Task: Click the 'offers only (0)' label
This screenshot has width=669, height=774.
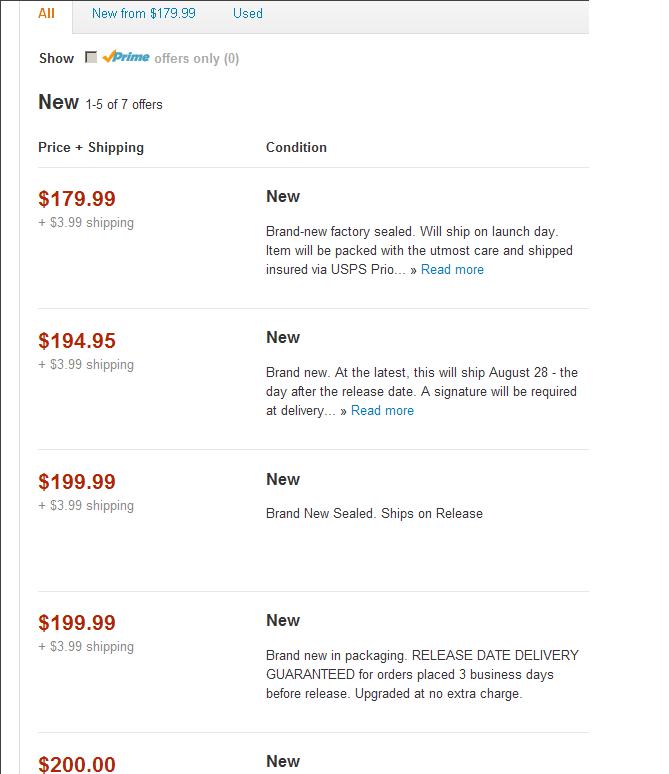Action: tap(197, 59)
